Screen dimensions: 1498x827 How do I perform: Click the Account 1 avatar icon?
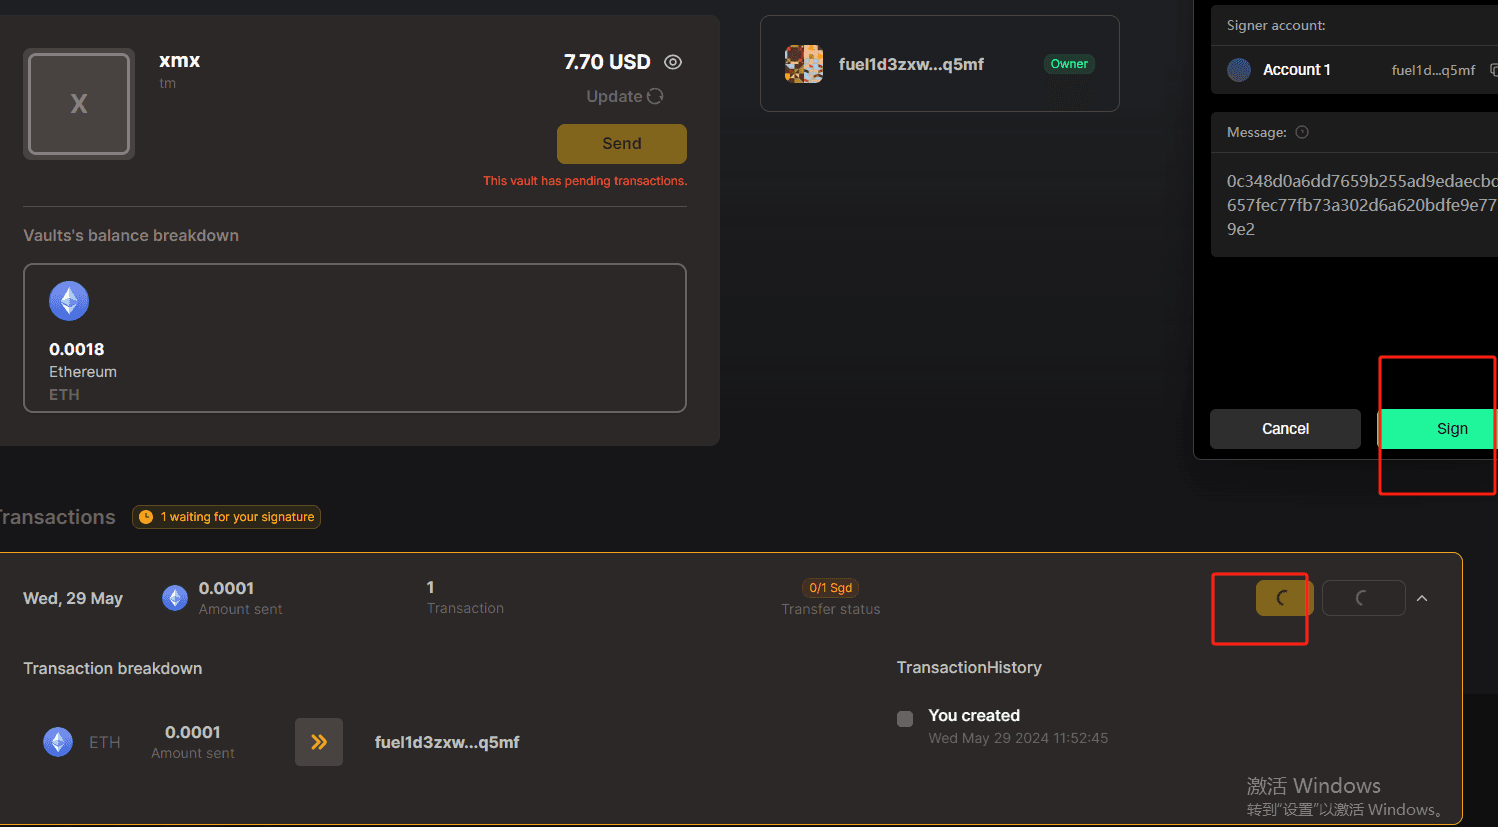coord(1239,70)
